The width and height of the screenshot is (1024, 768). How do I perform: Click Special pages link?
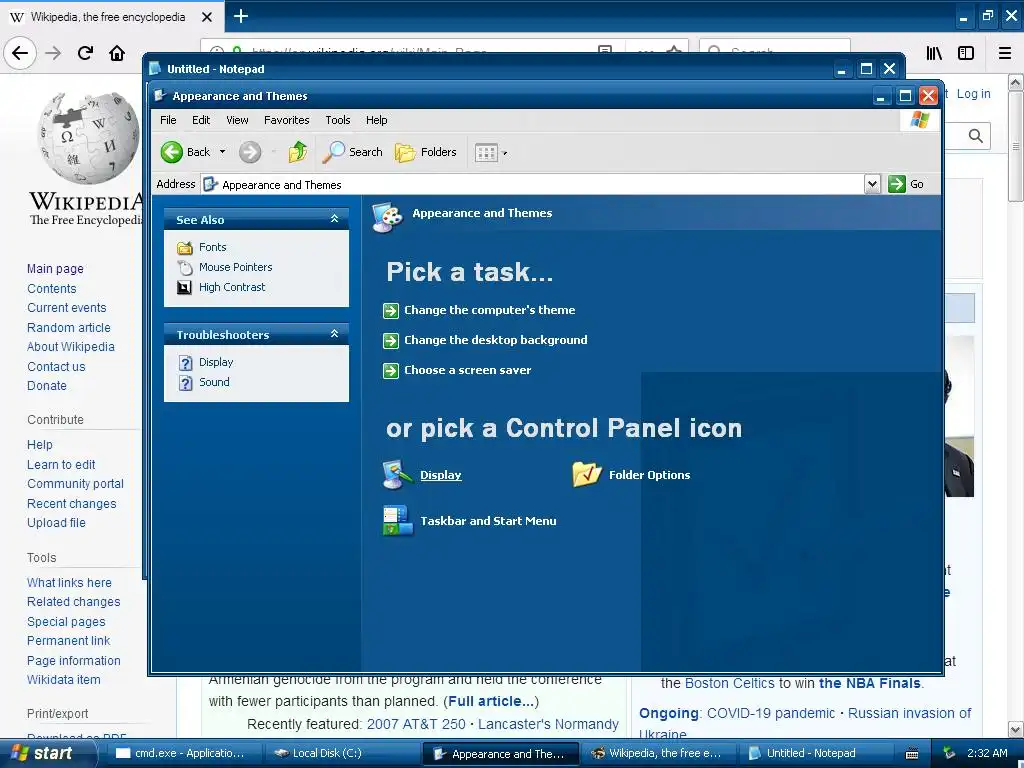click(x=66, y=622)
